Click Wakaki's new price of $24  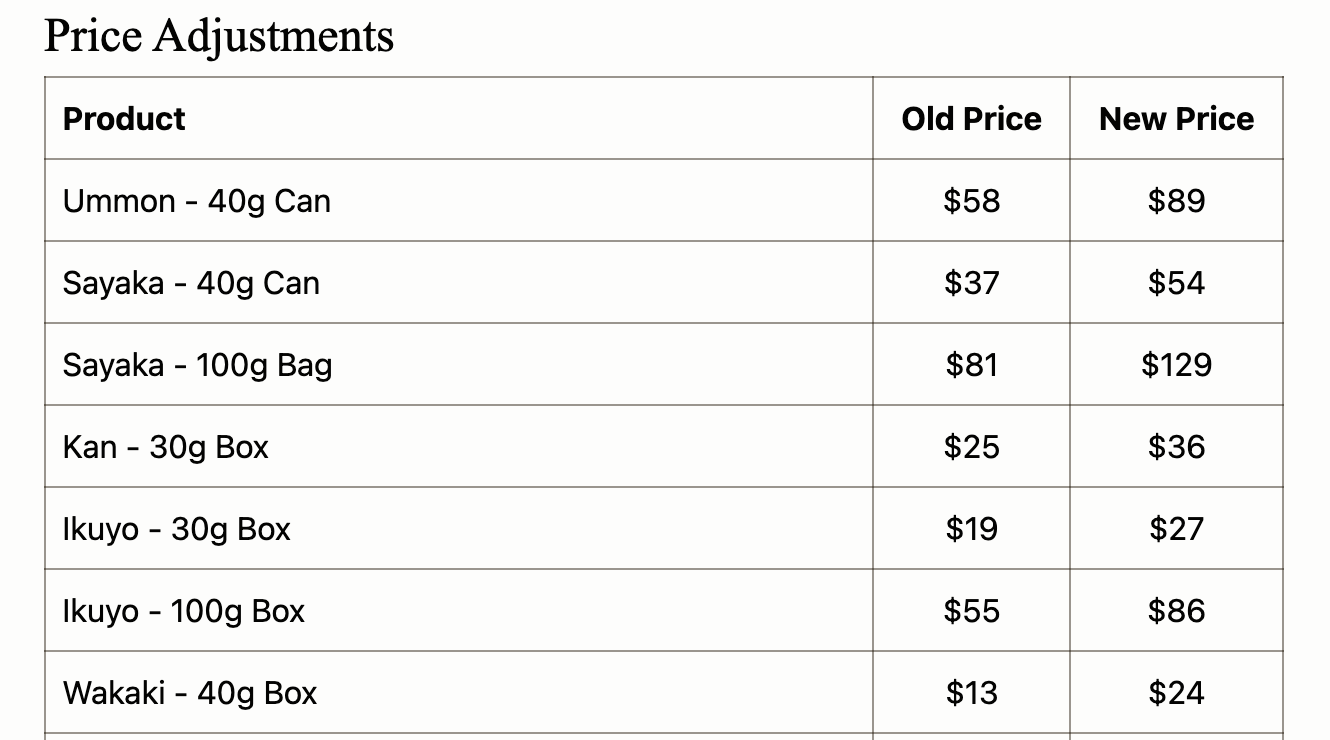[x=1176, y=693]
